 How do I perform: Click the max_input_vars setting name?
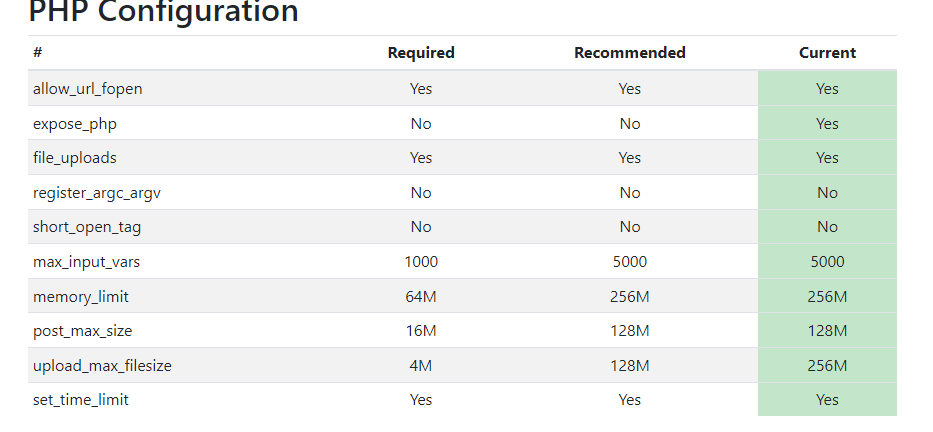point(86,262)
